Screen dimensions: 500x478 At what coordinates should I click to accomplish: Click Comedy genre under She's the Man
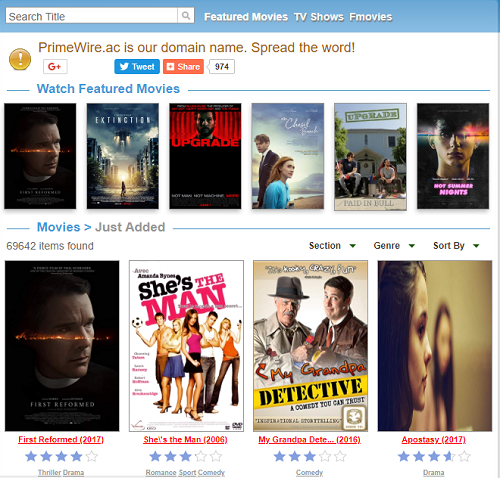point(211,473)
